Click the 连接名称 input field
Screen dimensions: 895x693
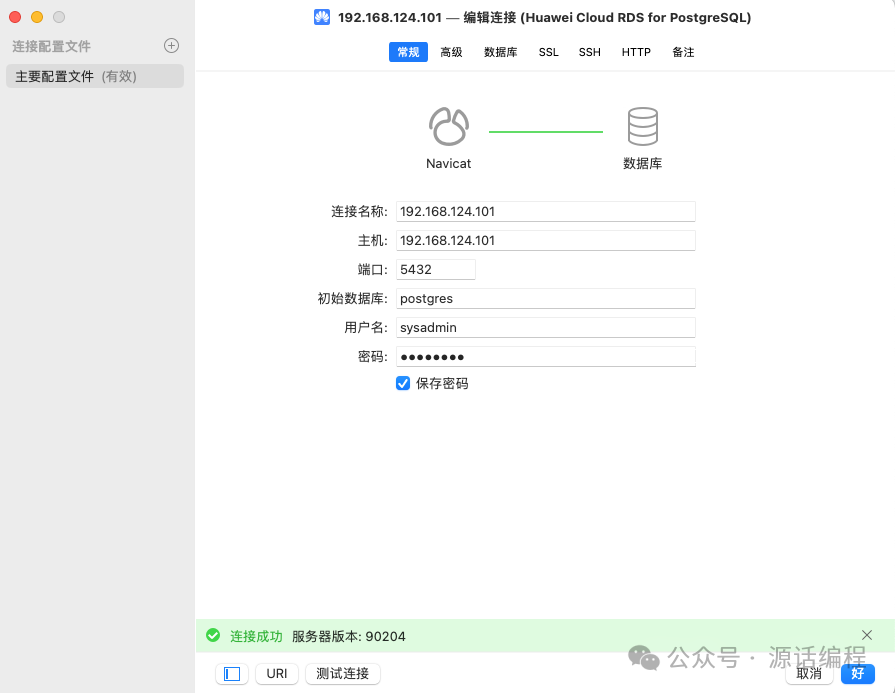point(546,211)
